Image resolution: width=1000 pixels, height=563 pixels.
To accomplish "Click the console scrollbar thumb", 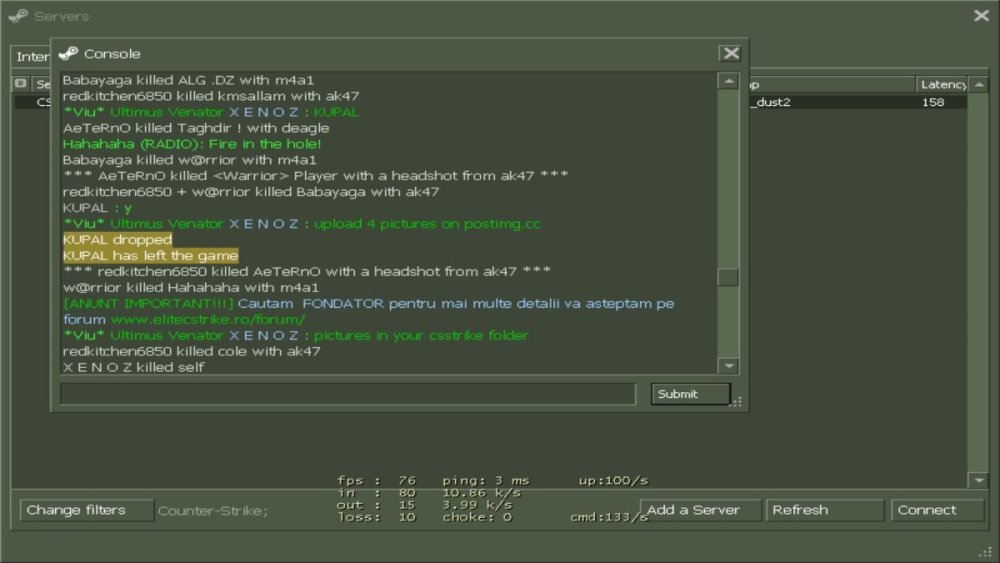I will (728, 277).
